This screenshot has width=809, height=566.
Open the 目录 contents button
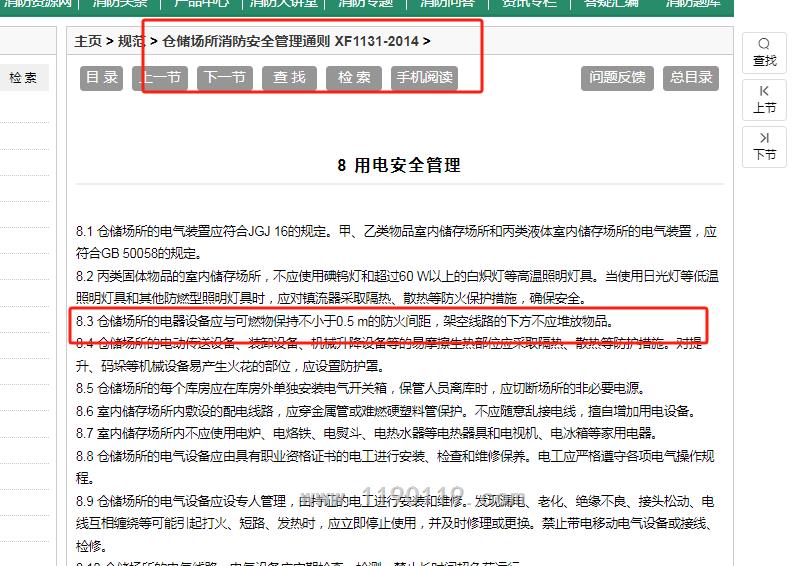point(102,78)
